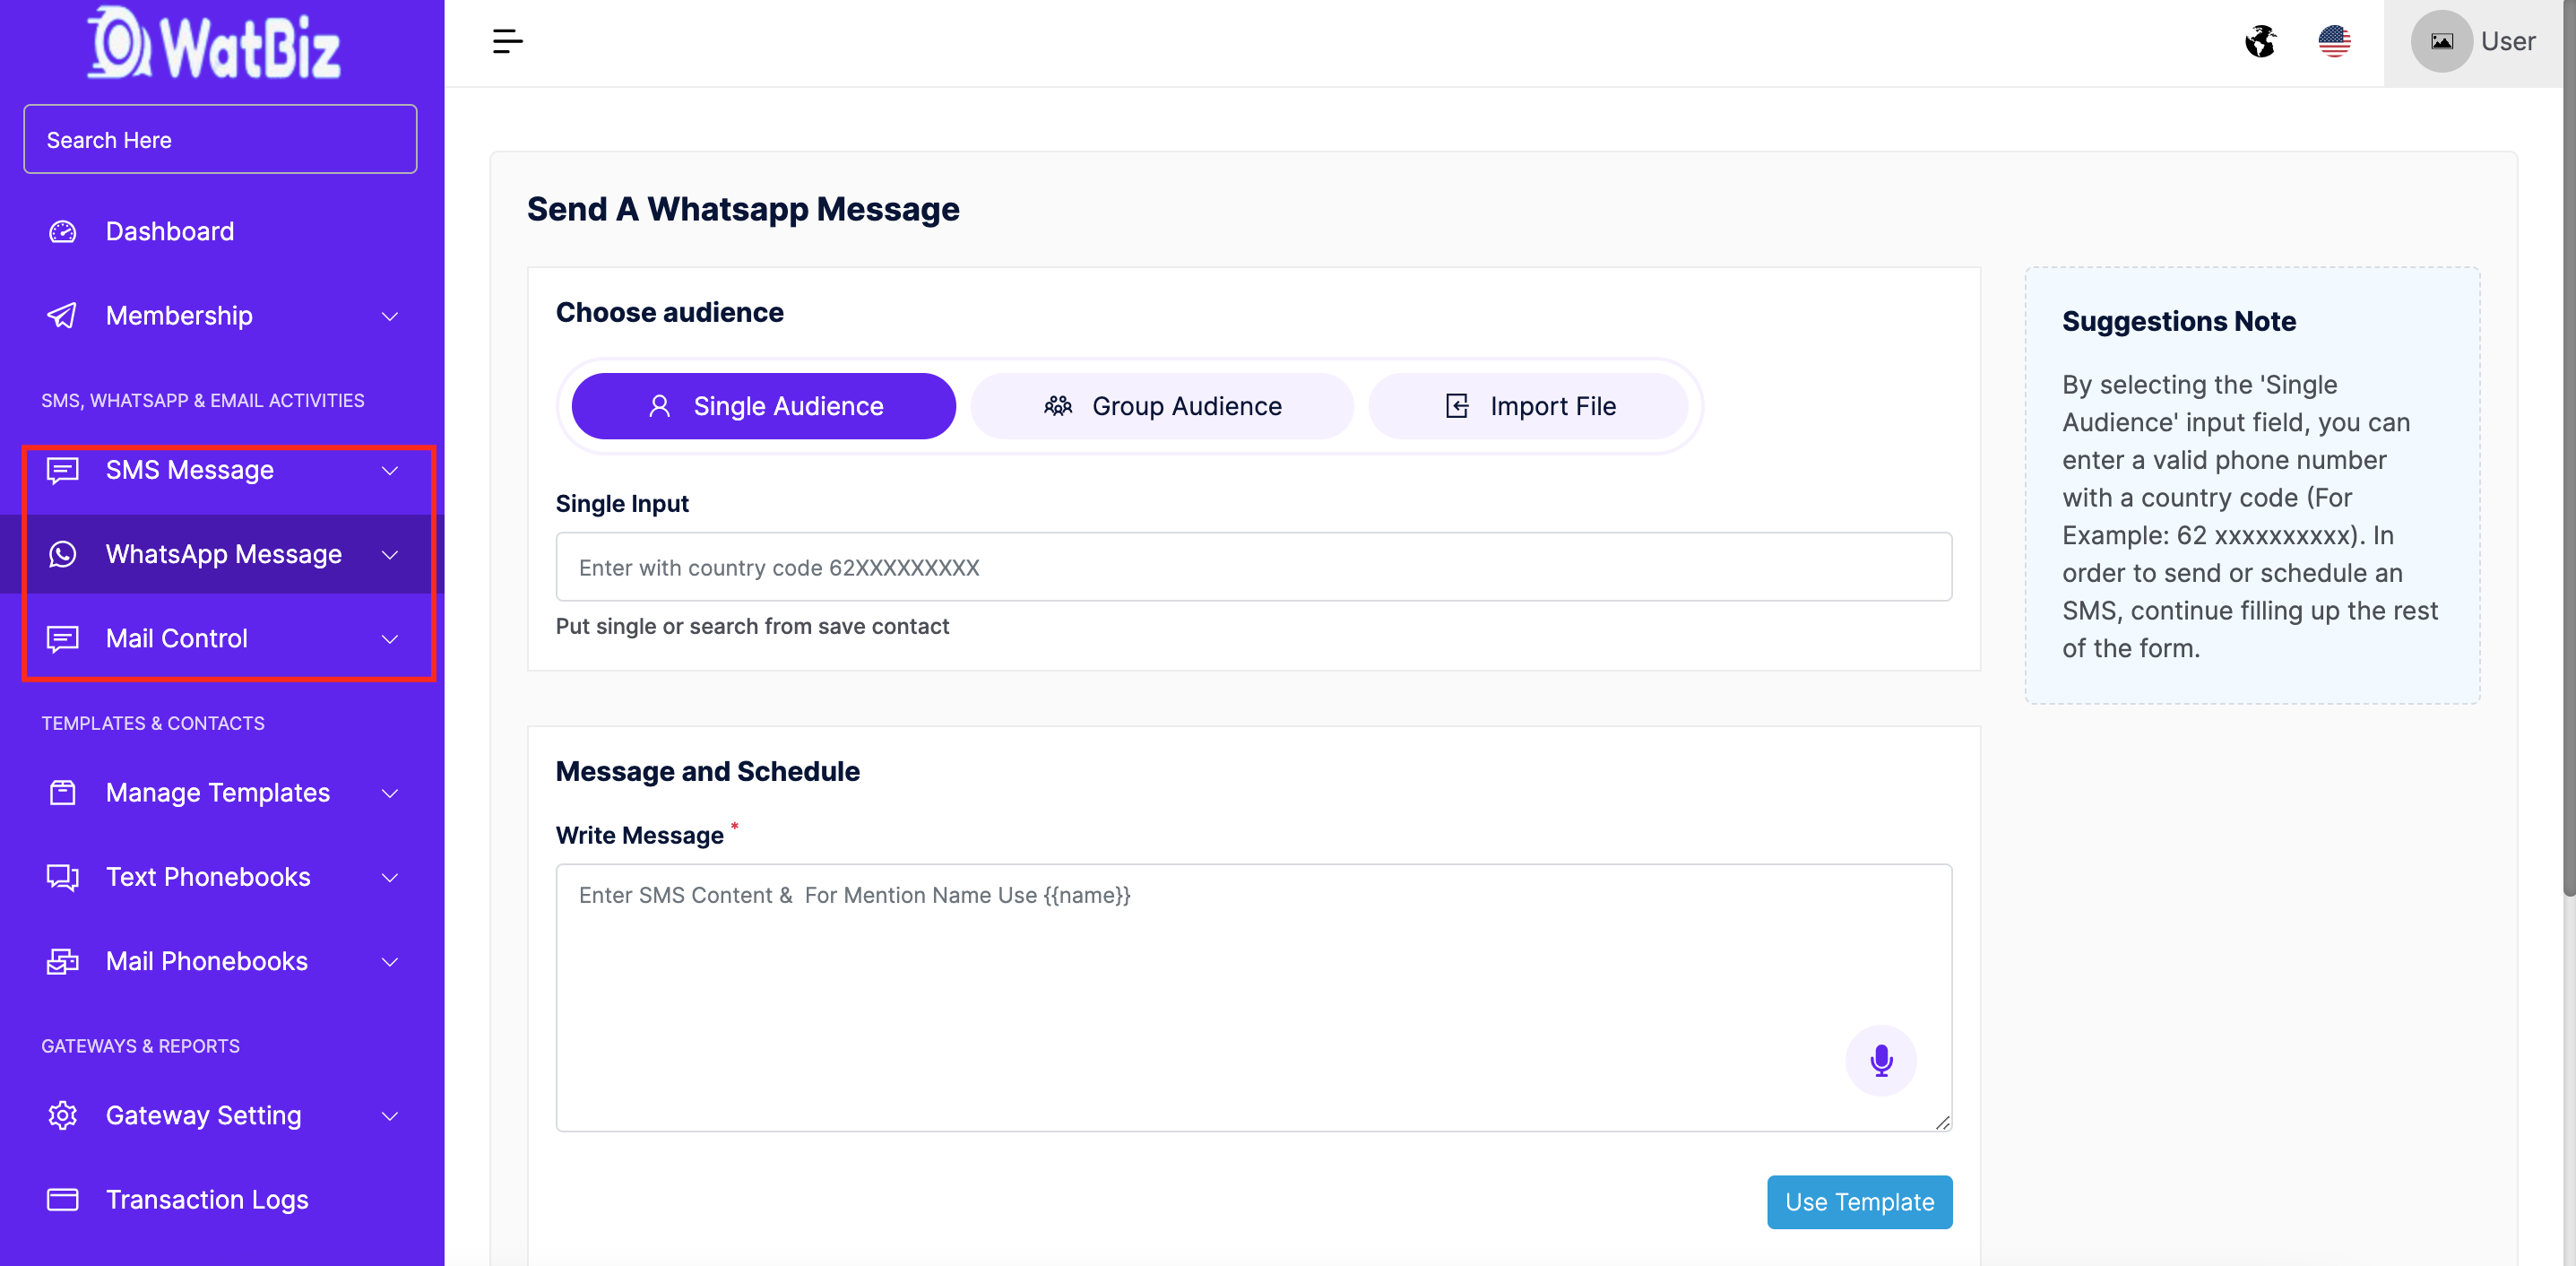Expand the Membership chevron

tap(390, 317)
